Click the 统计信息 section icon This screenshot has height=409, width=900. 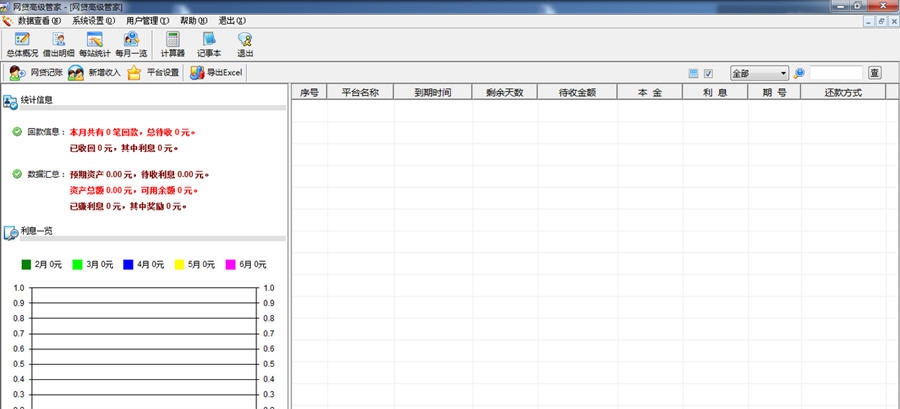tap(10, 103)
